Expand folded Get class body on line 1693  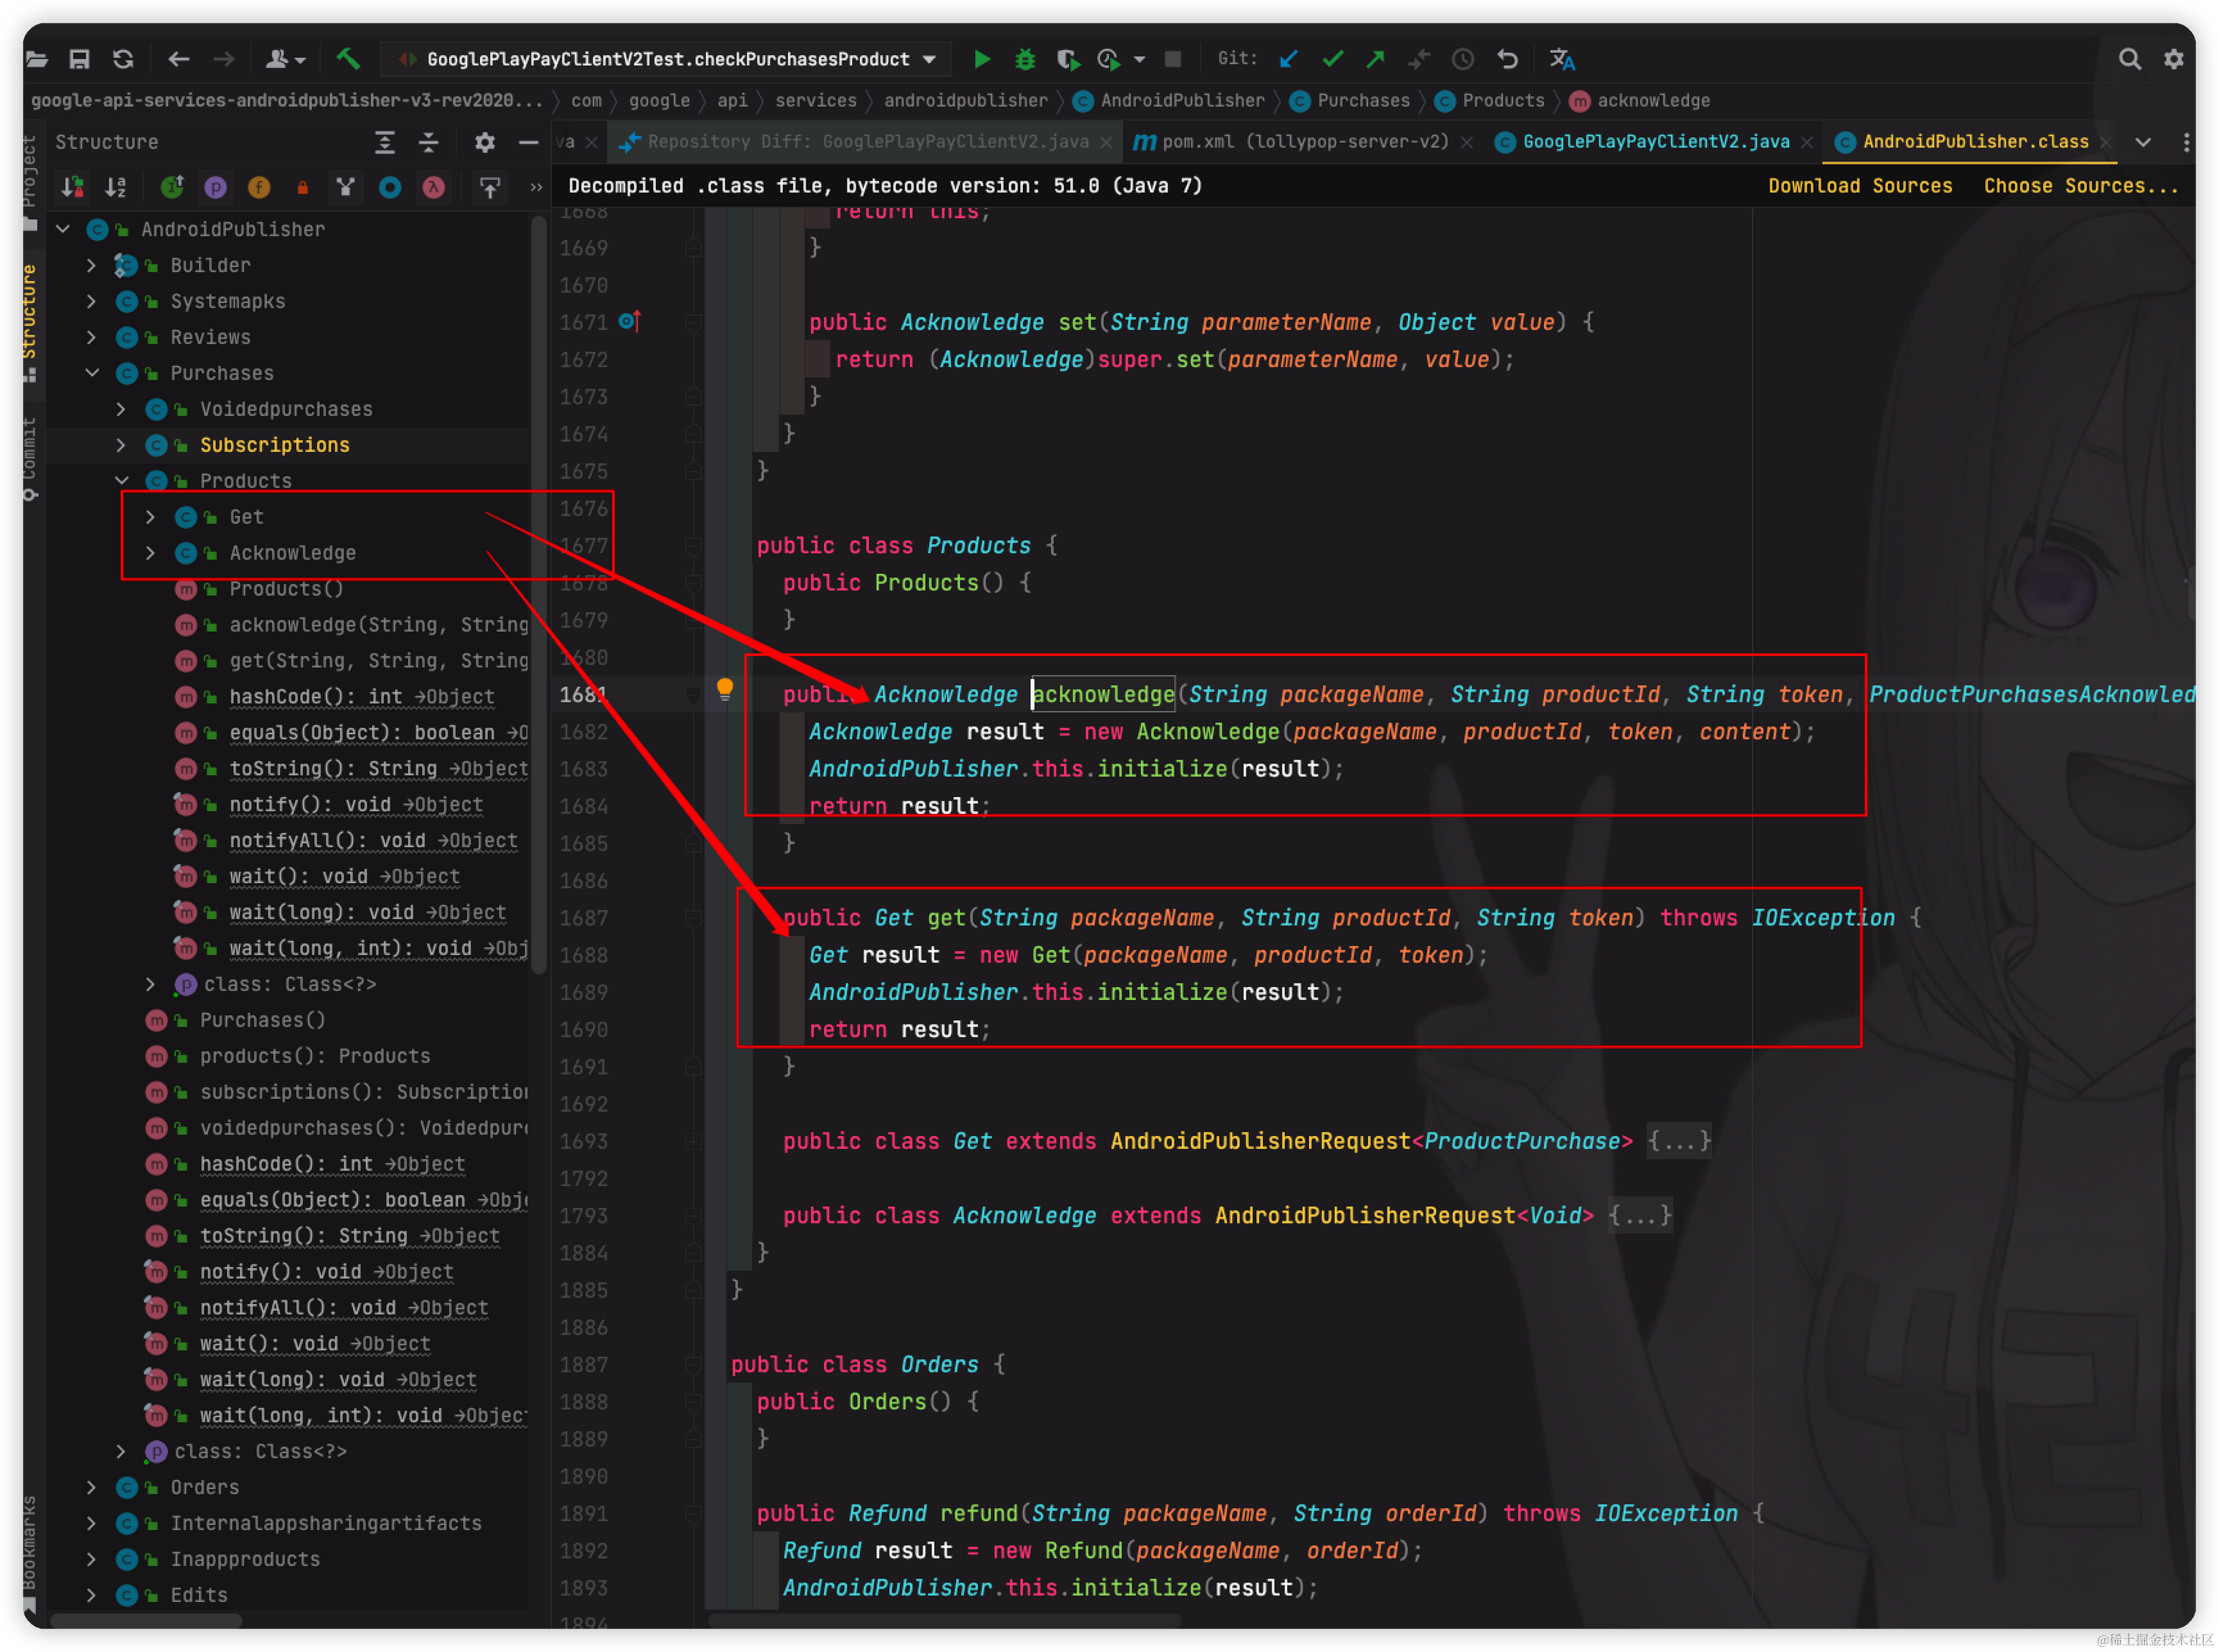tap(1679, 1141)
